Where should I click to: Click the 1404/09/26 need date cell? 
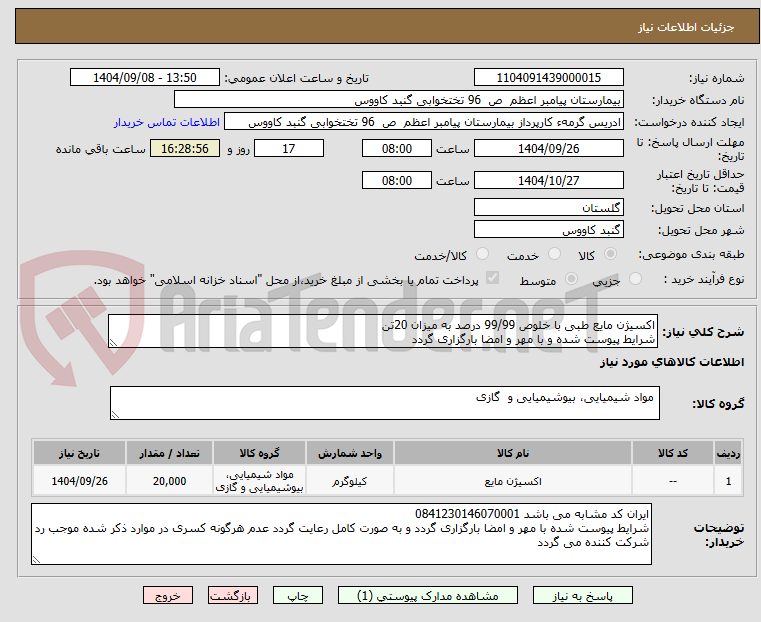point(80,481)
